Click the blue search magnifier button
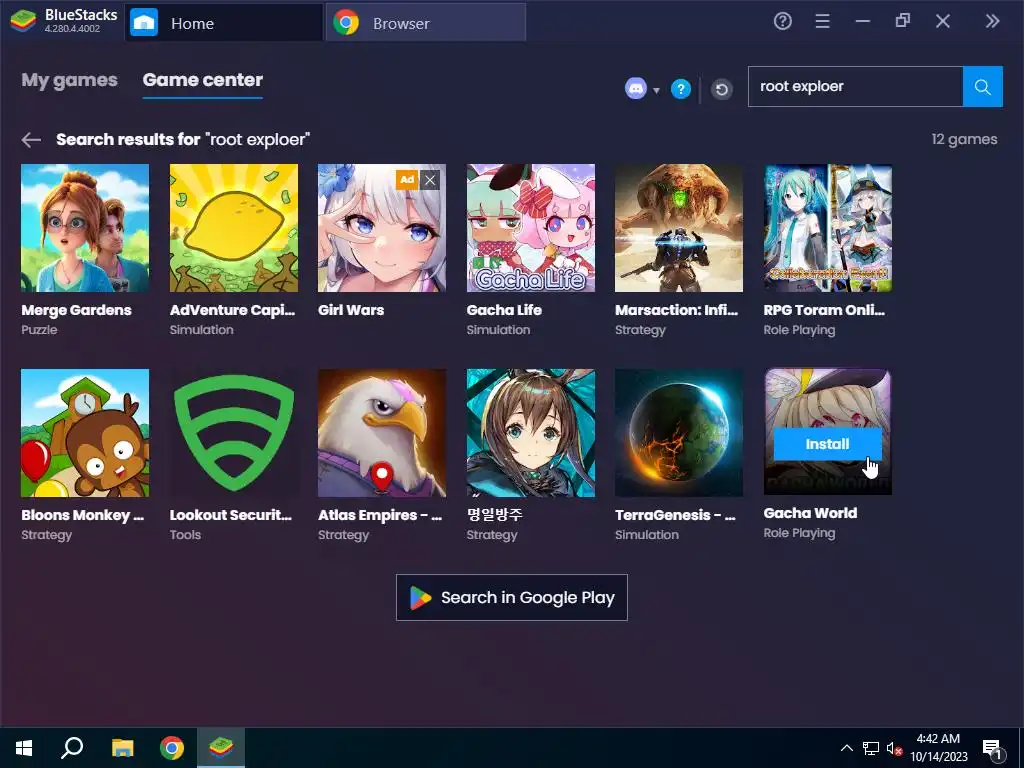This screenshot has width=1024, height=768. pyautogui.click(x=982, y=86)
